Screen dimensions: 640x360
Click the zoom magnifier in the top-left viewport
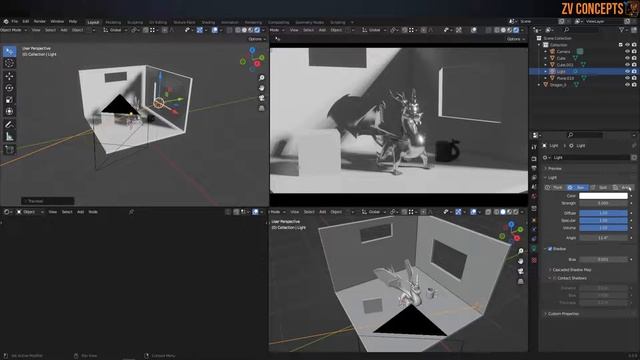(x=262, y=78)
